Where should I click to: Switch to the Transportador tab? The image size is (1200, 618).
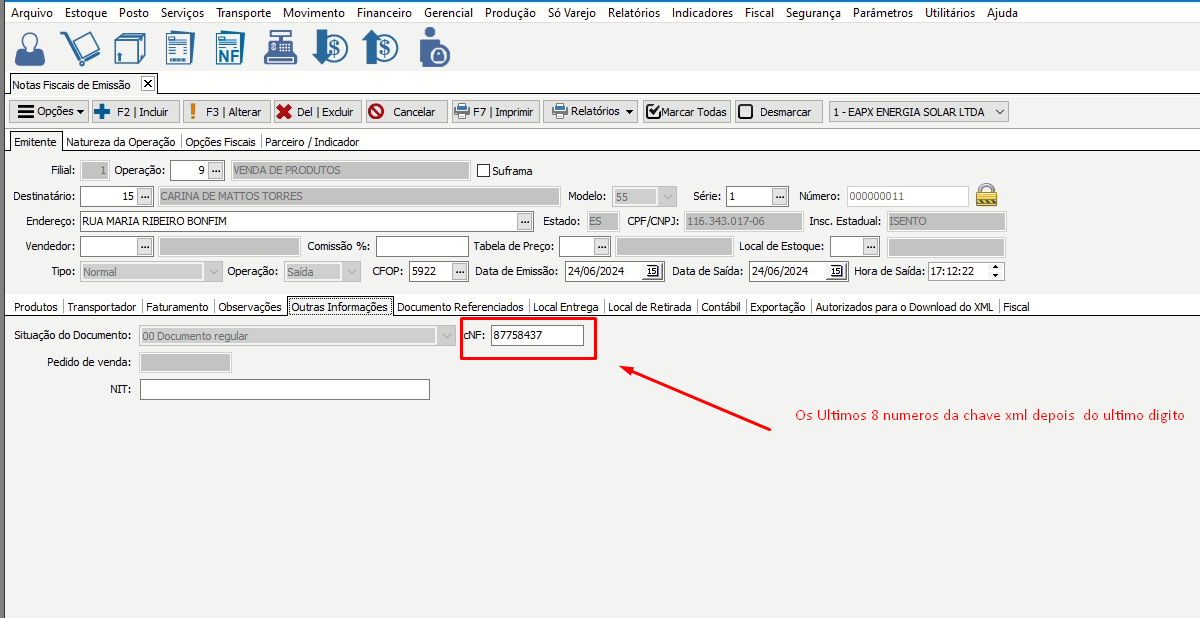pyautogui.click(x=103, y=307)
